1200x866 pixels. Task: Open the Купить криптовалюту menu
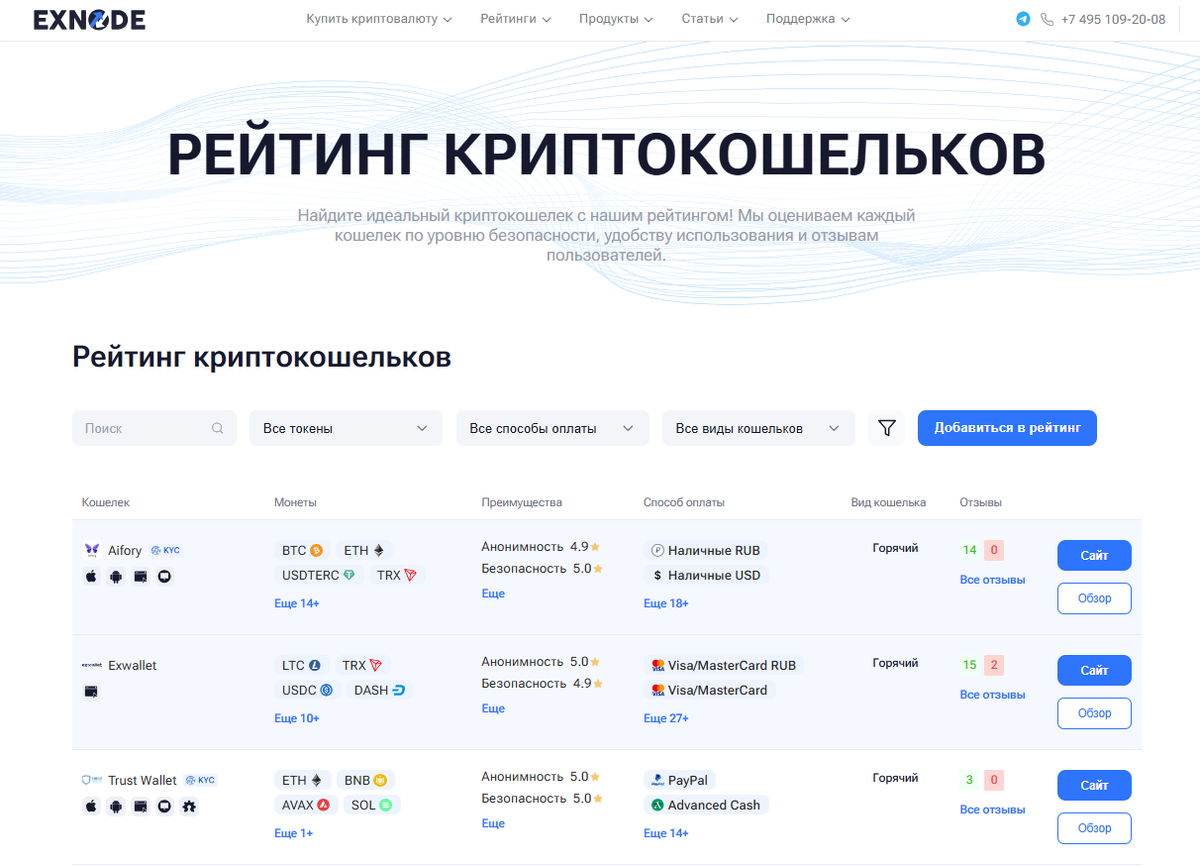[379, 19]
